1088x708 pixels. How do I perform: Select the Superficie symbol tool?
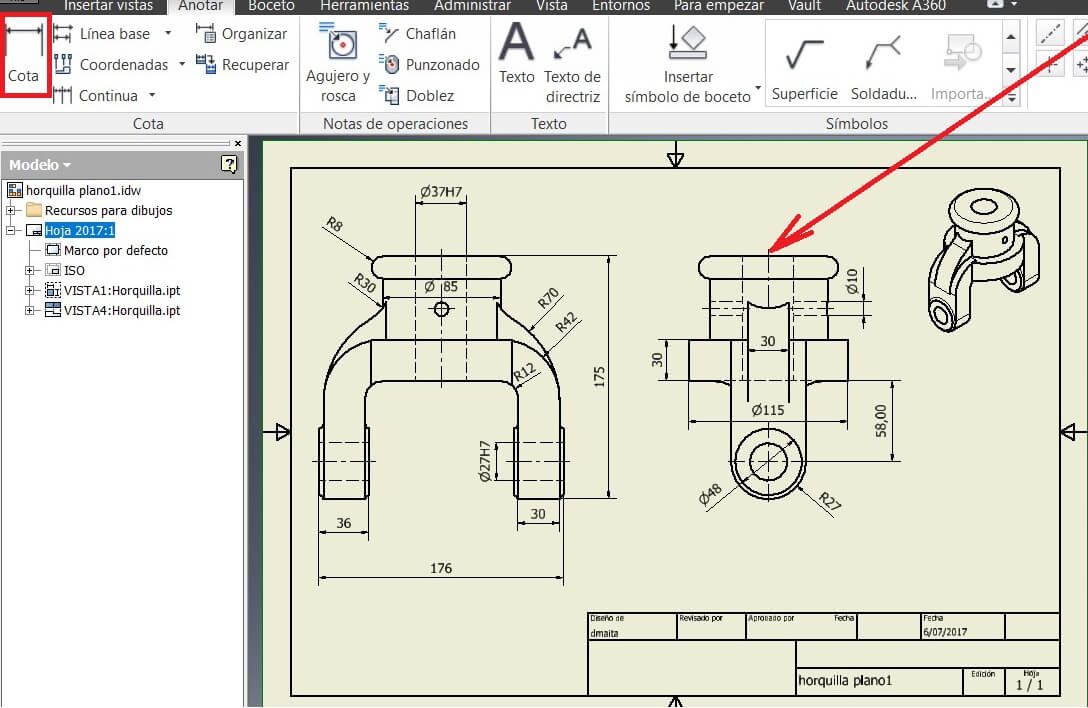tap(804, 68)
